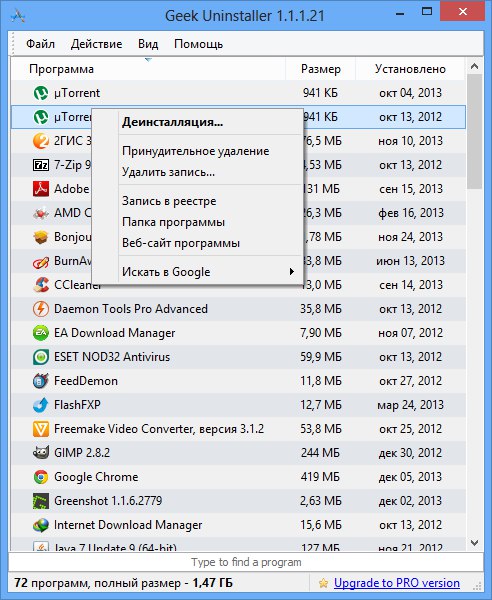492x600 pixels.
Task: Select the FeedDemon row
Action: (x=238, y=381)
